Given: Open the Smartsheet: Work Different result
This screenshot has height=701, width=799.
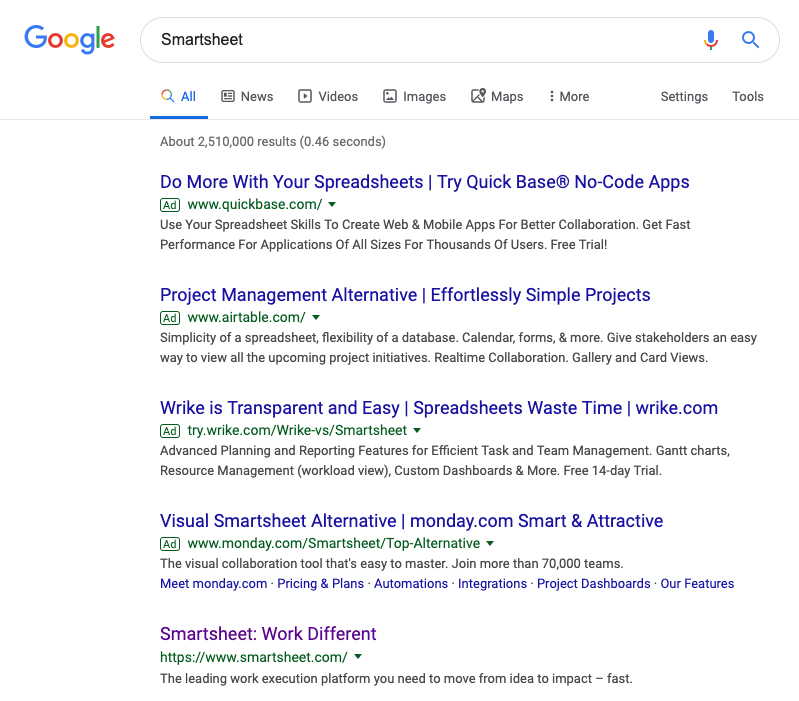Looking at the screenshot, I should 268,634.
